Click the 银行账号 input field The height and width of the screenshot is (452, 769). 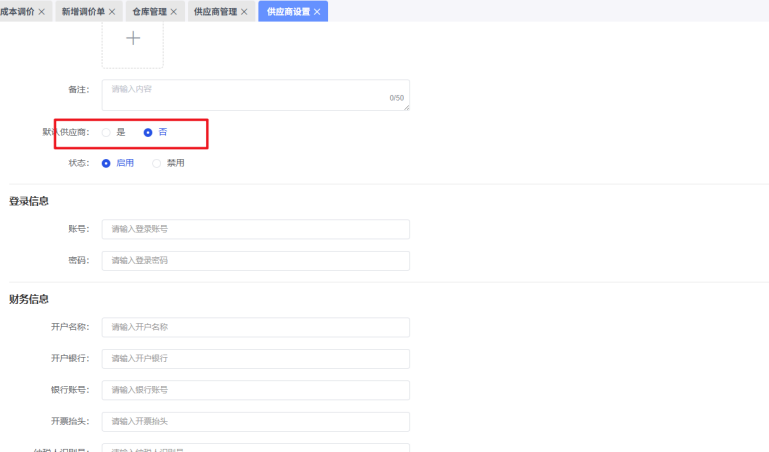[256, 390]
